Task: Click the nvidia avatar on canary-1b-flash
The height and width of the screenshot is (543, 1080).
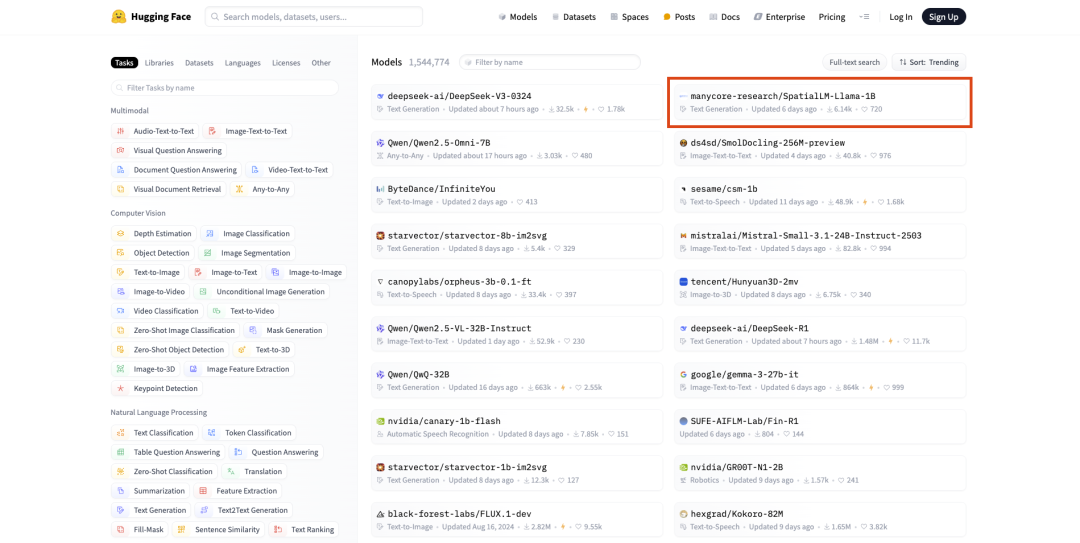Action: pyautogui.click(x=380, y=421)
